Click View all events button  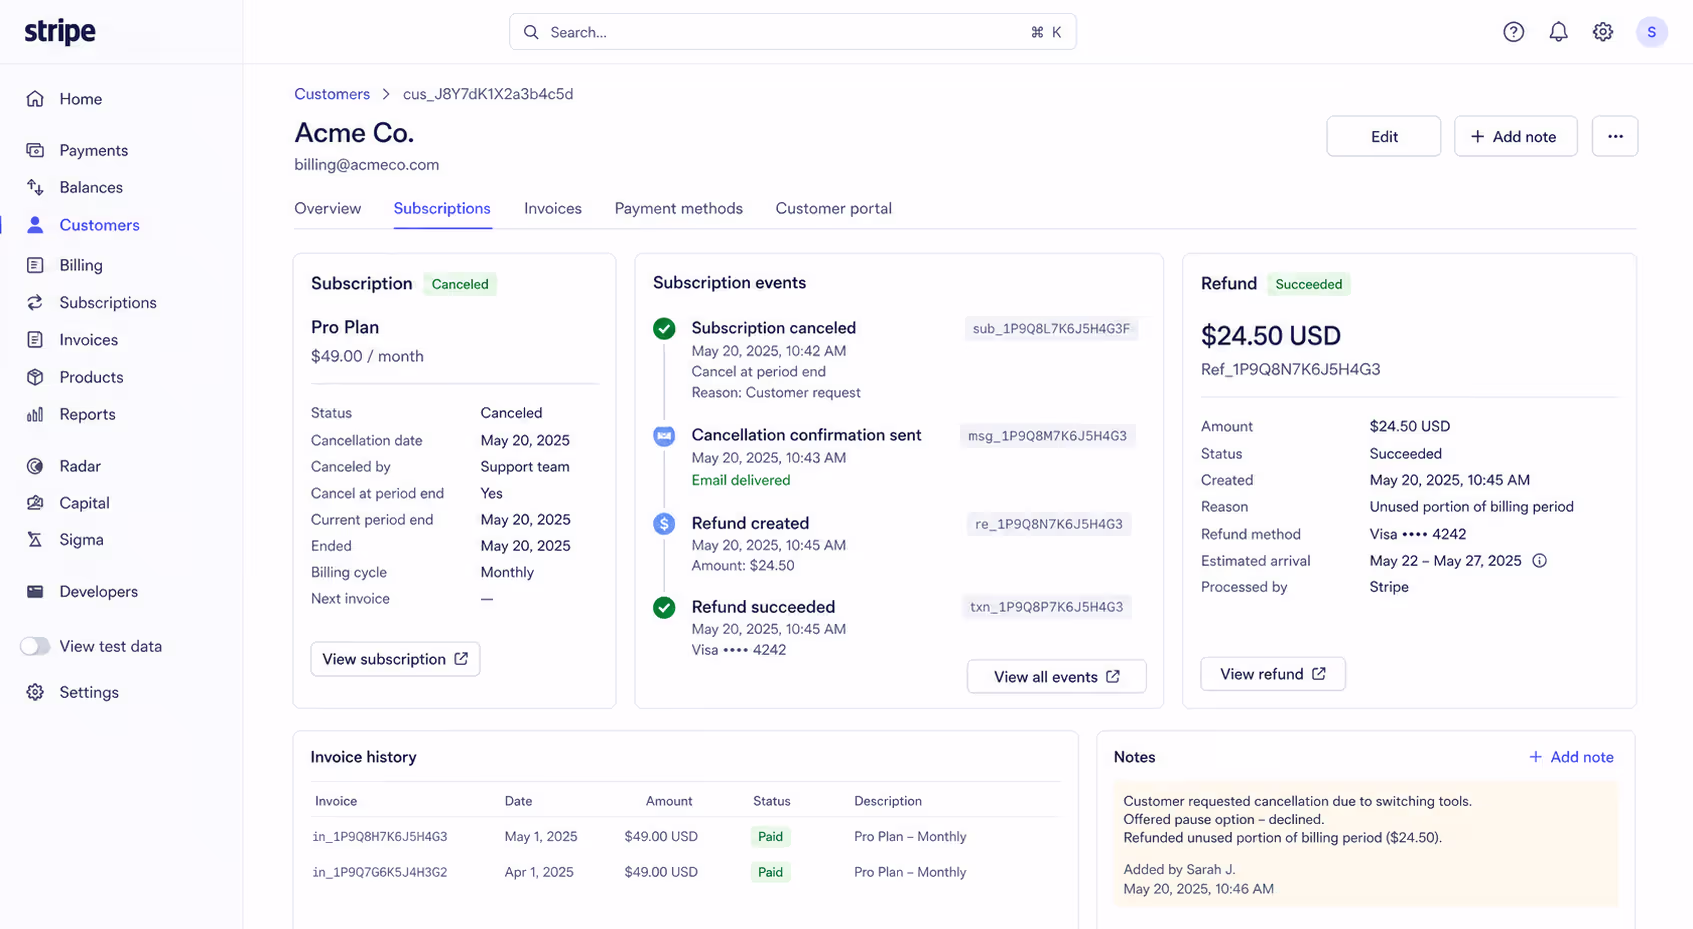click(1056, 677)
